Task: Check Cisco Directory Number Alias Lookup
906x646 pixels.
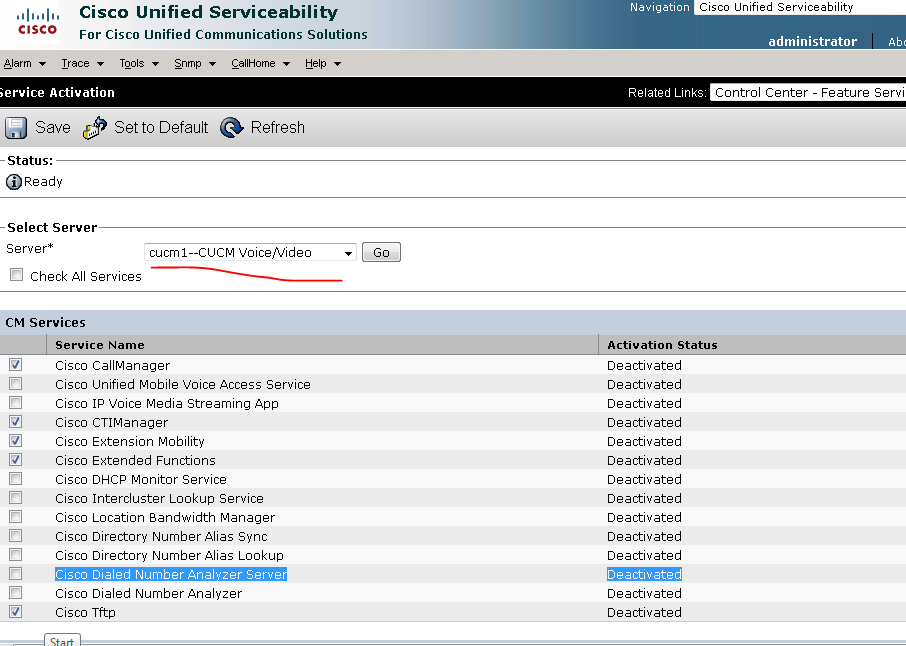Action: [x=16, y=555]
